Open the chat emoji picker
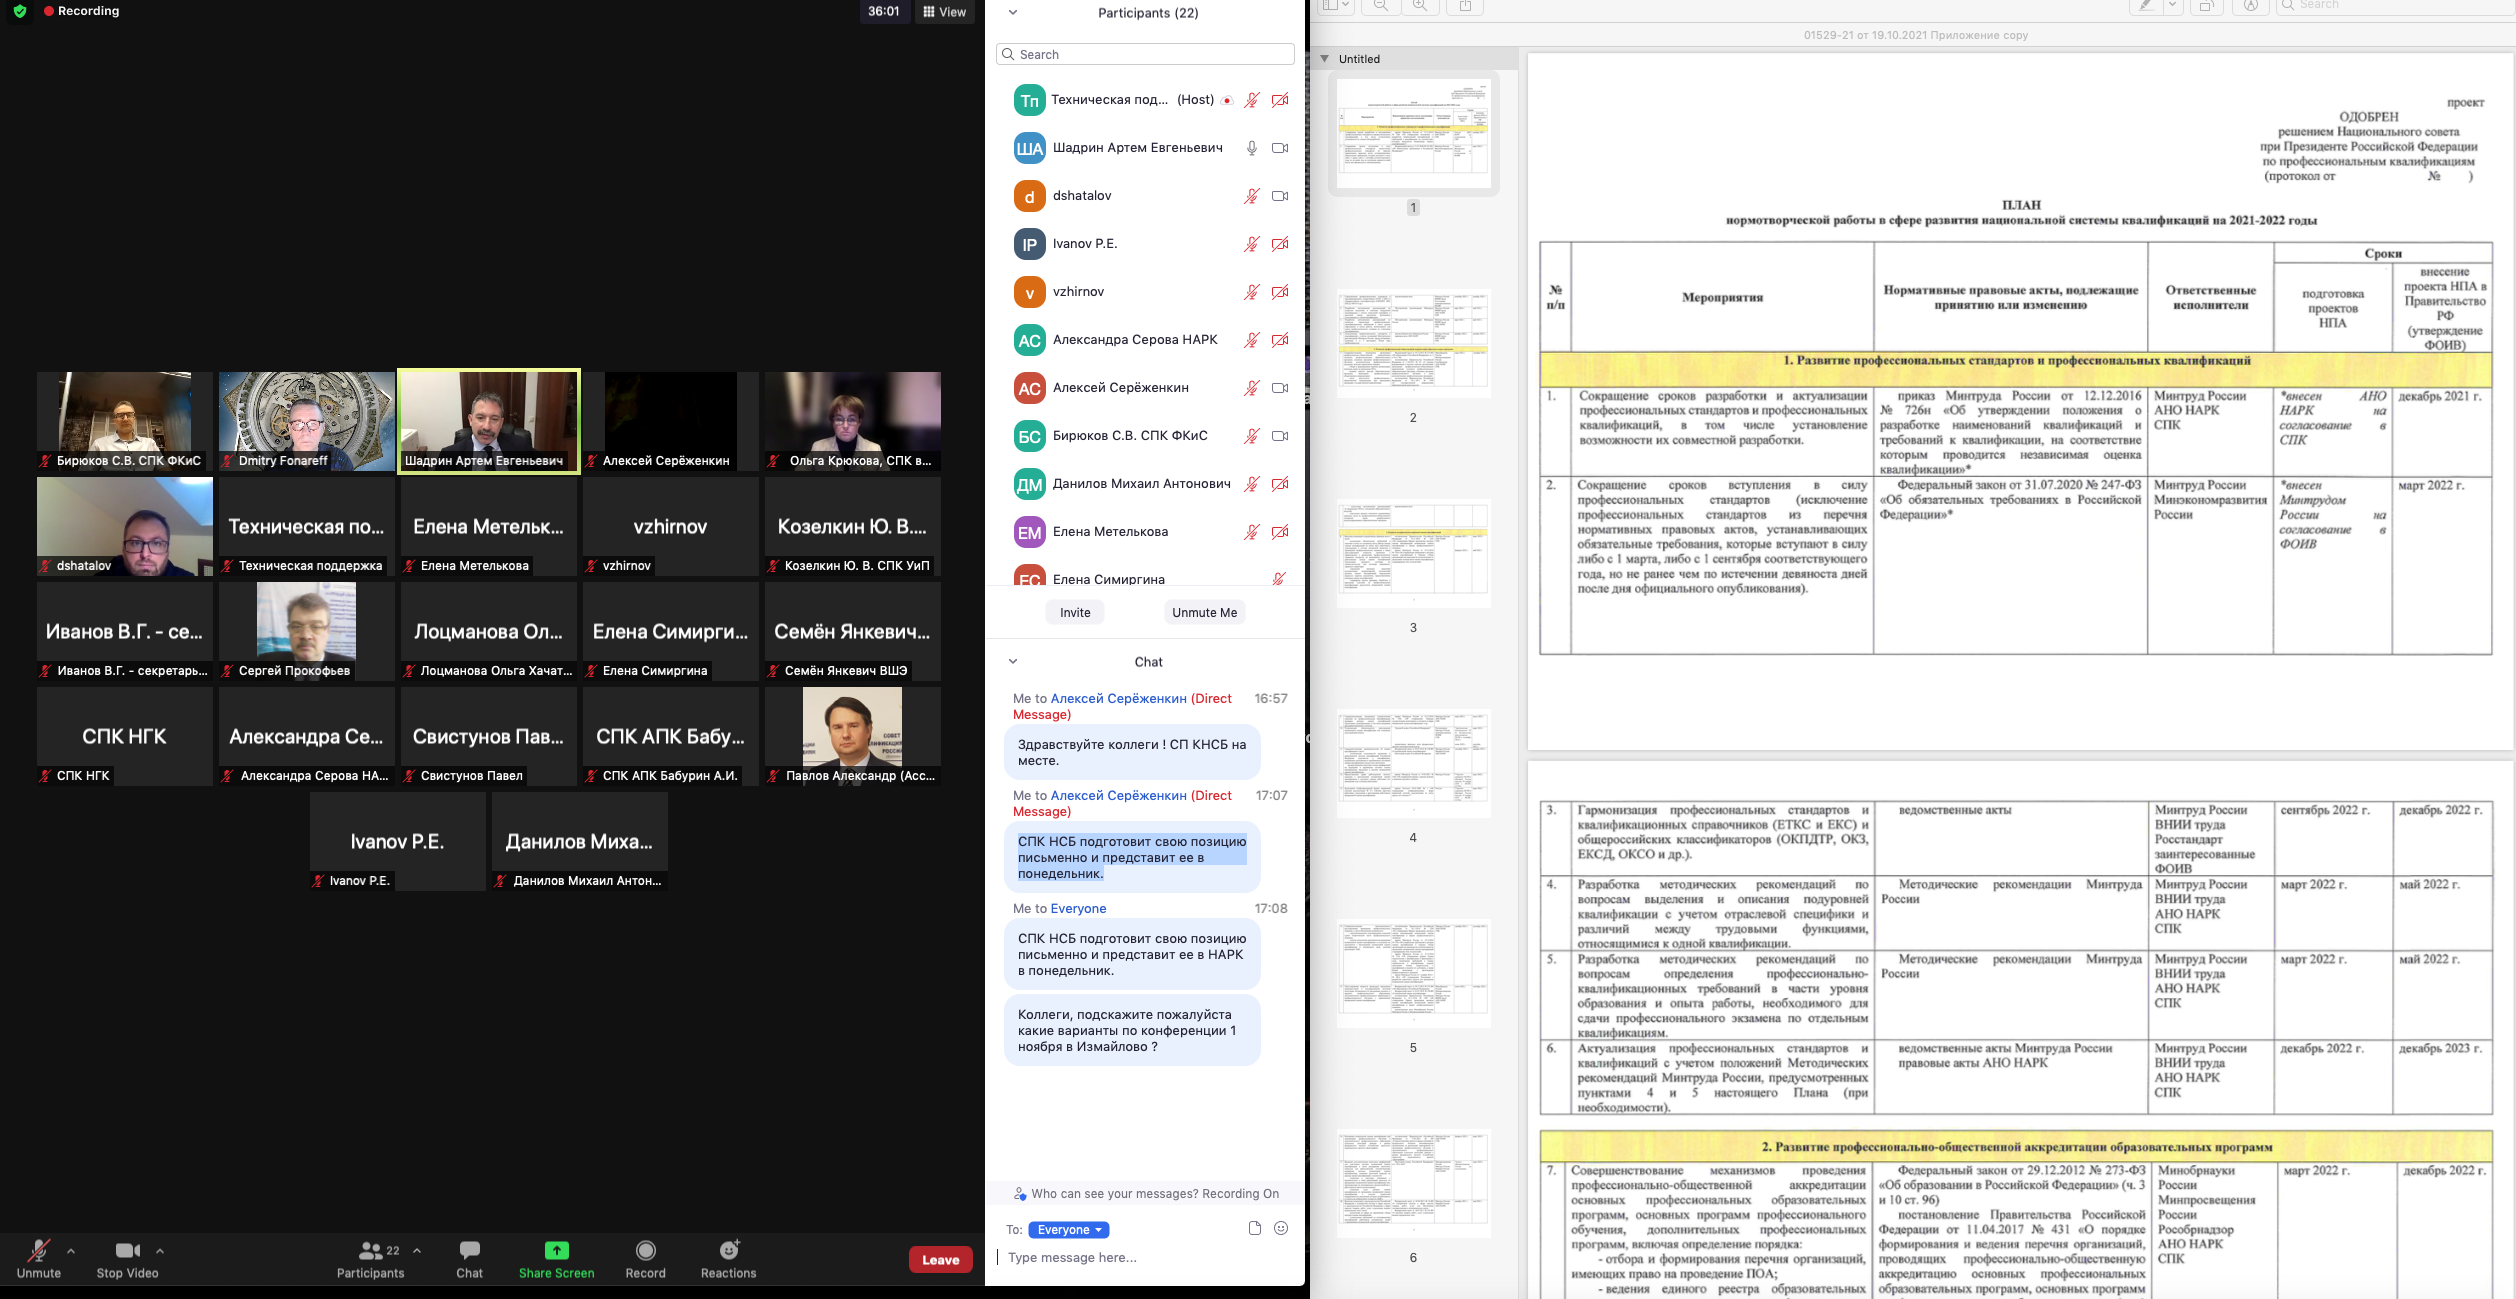Viewport: 2516px width, 1299px height. [x=1281, y=1228]
